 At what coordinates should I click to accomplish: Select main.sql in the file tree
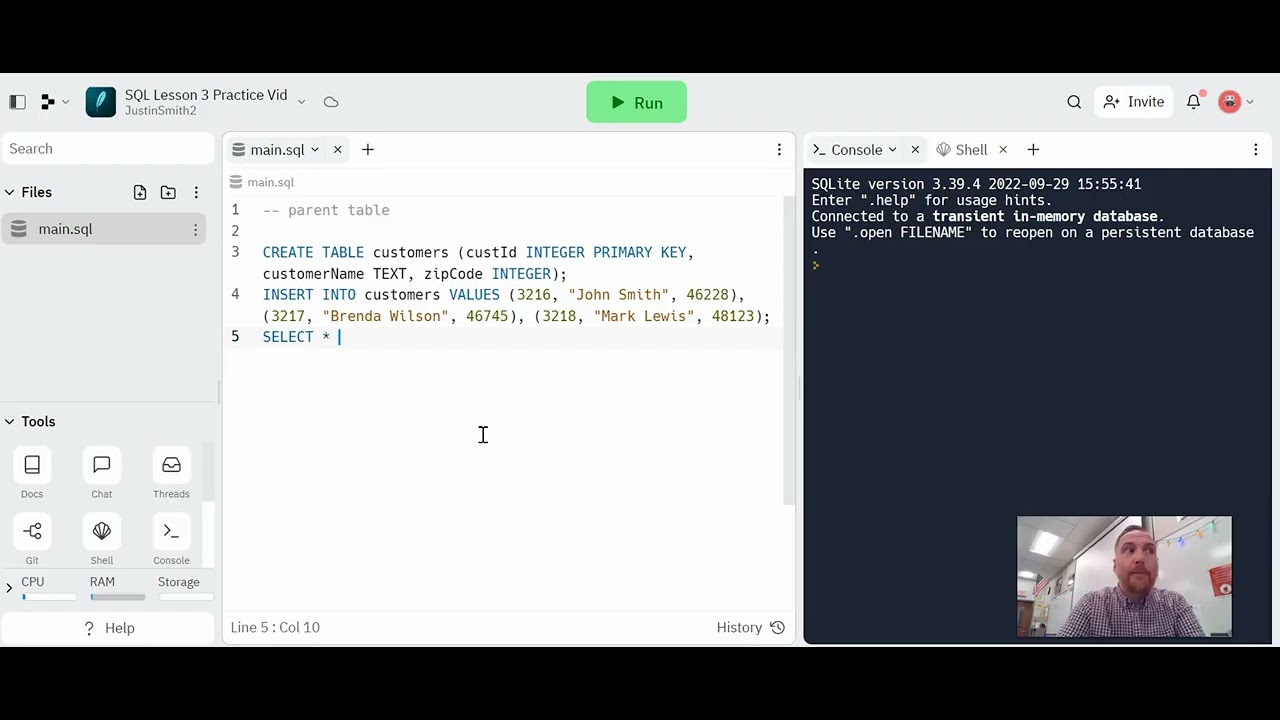point(104,229)
